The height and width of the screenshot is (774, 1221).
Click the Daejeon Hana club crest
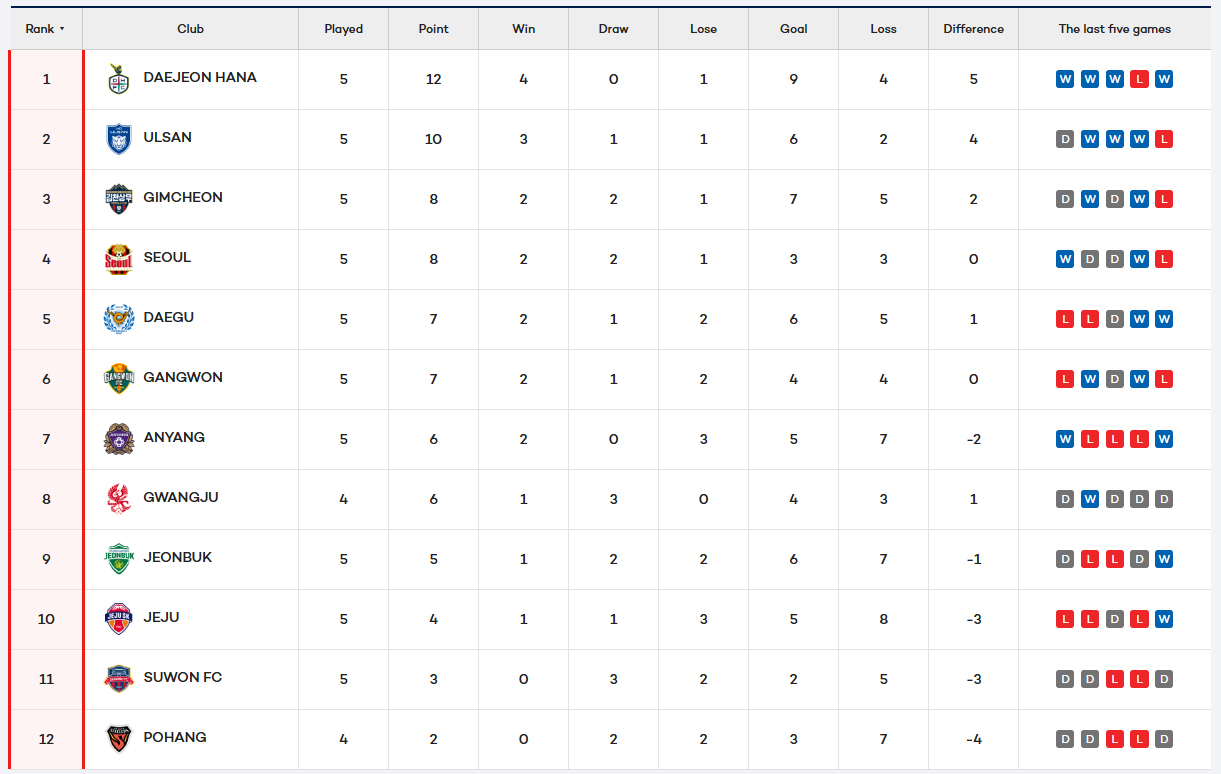click(119, 79)
